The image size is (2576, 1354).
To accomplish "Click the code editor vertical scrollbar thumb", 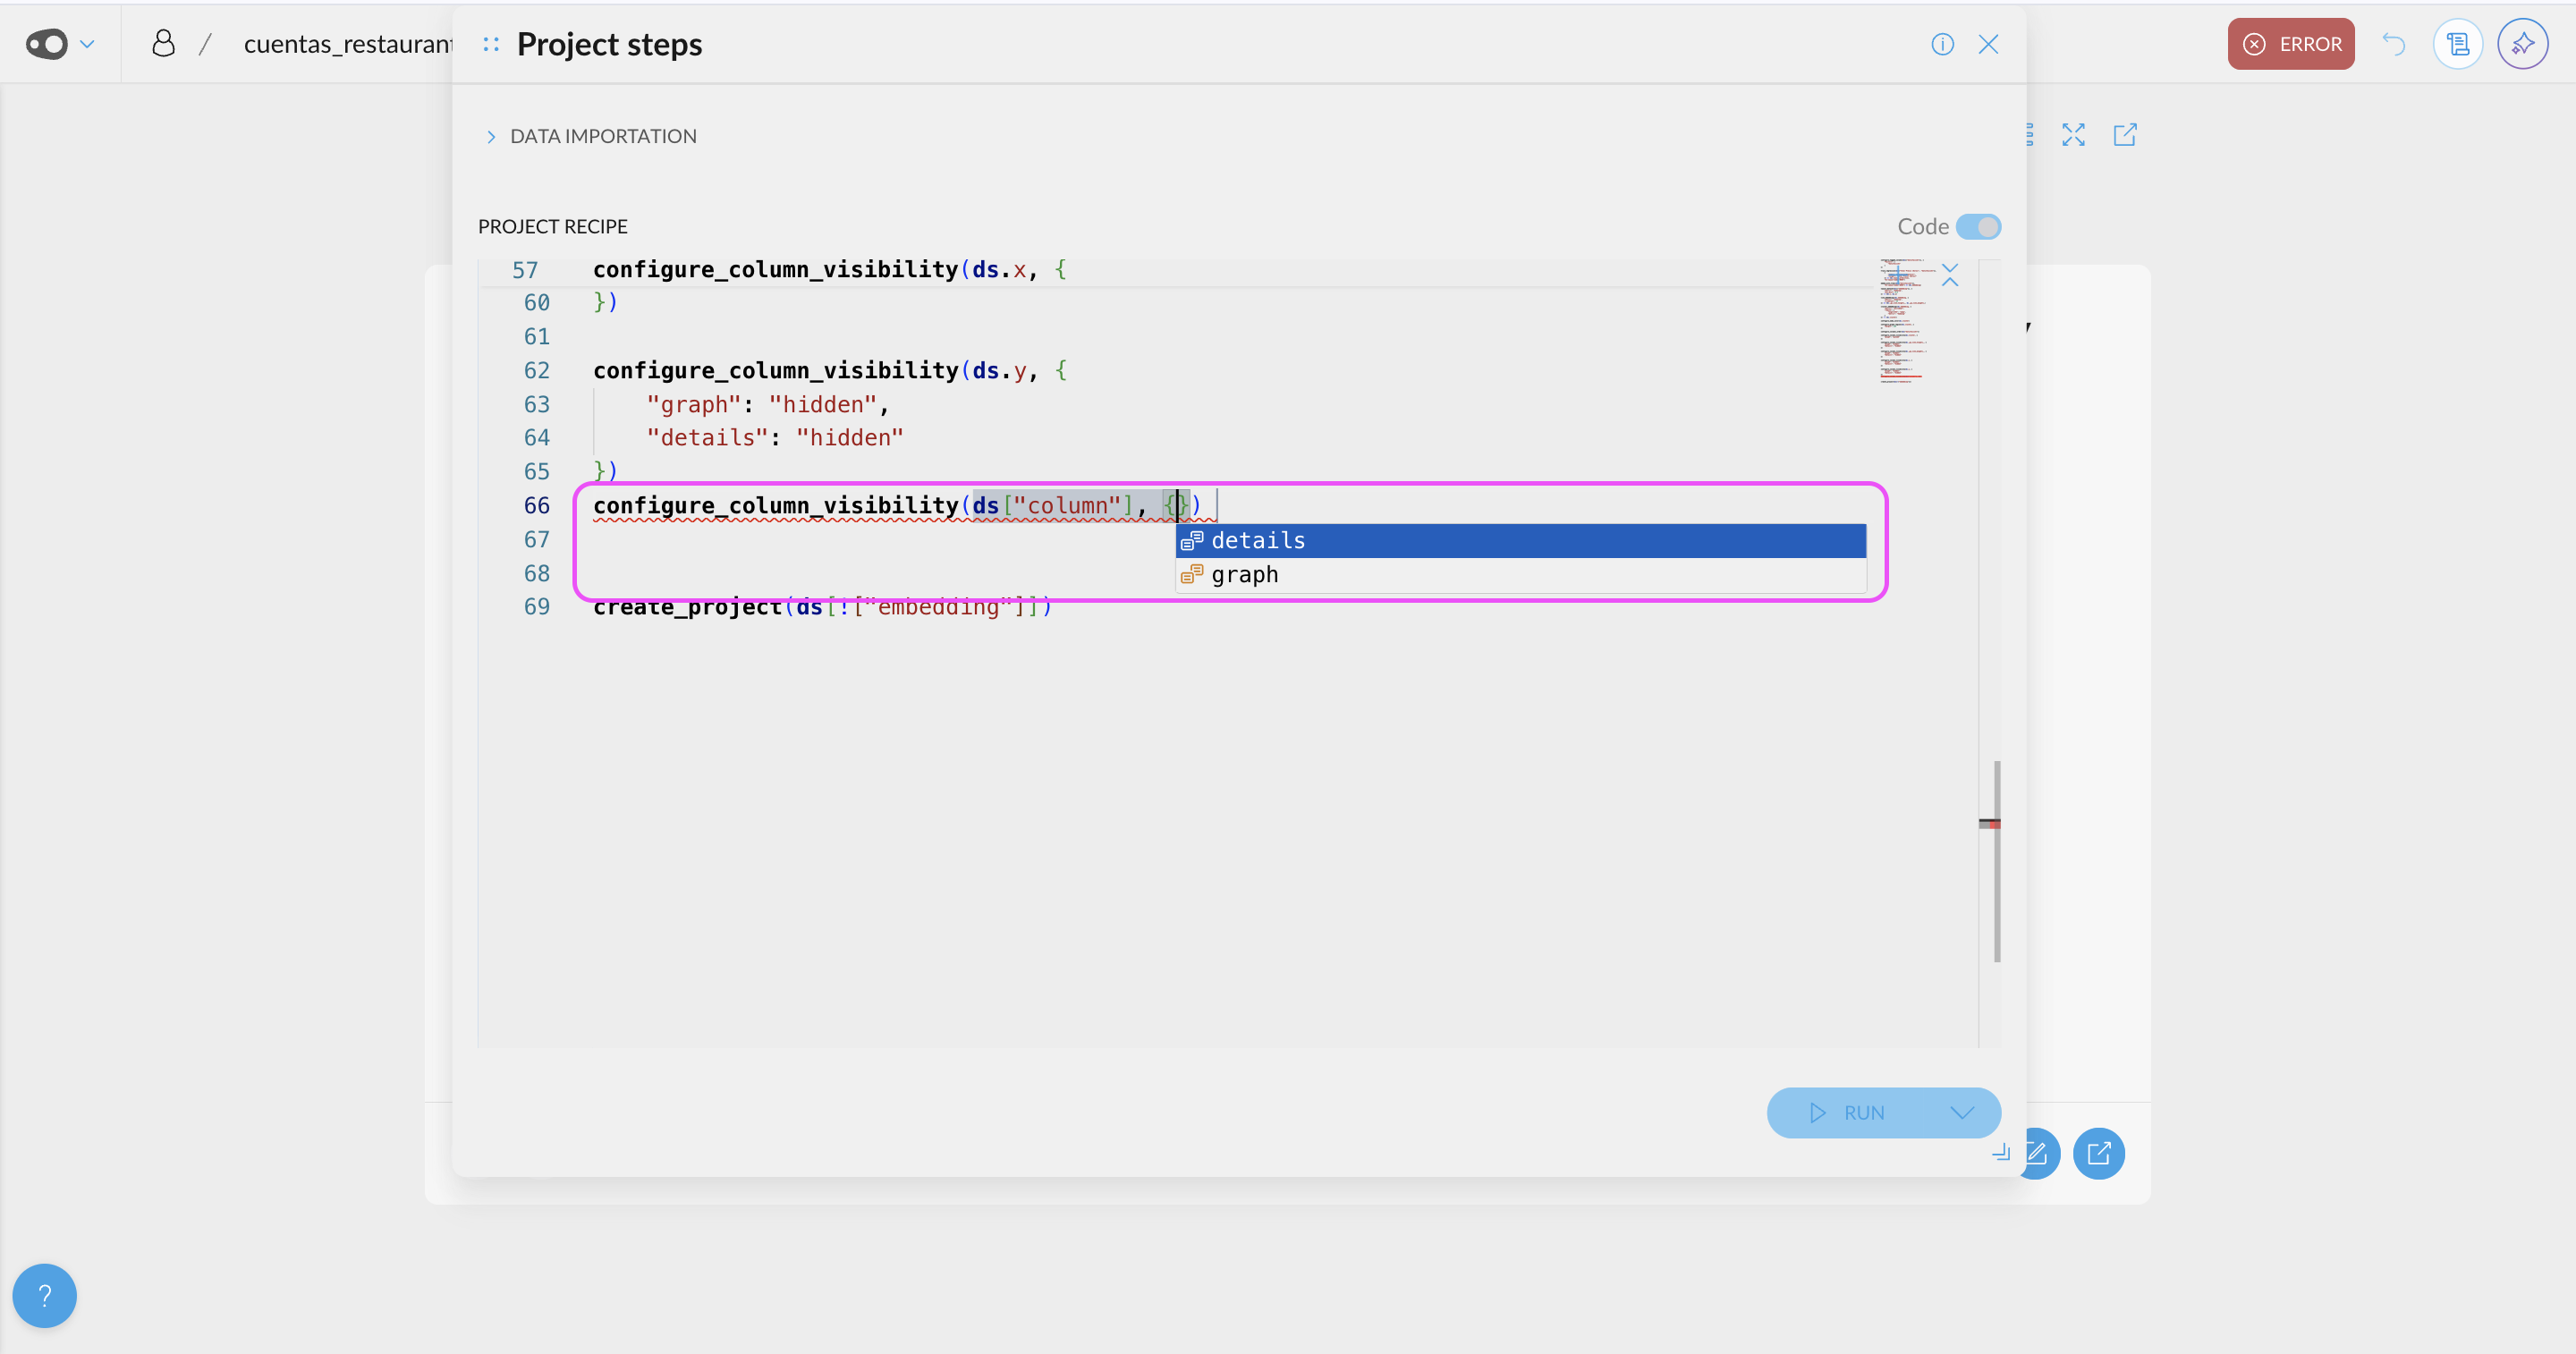I will 1996,880.
